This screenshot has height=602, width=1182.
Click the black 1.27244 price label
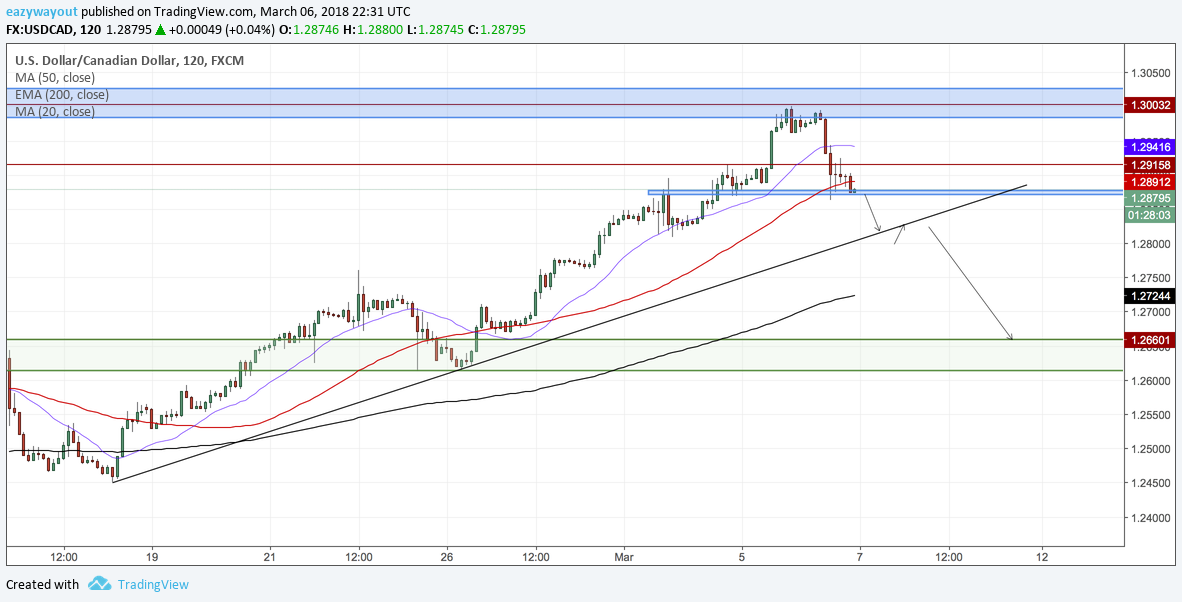[1149, 296]
